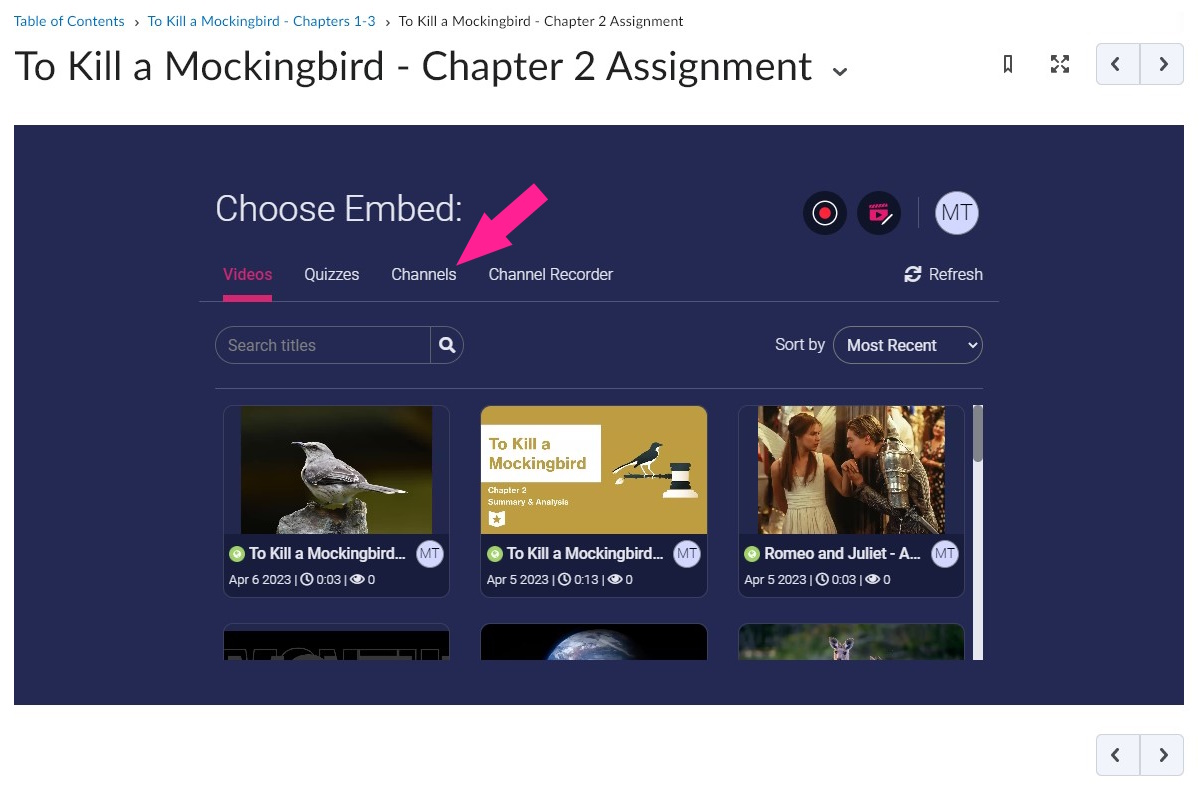The image size is (1201, 786).
Task: Click the Refresh button
Action: tap(943, 274)
